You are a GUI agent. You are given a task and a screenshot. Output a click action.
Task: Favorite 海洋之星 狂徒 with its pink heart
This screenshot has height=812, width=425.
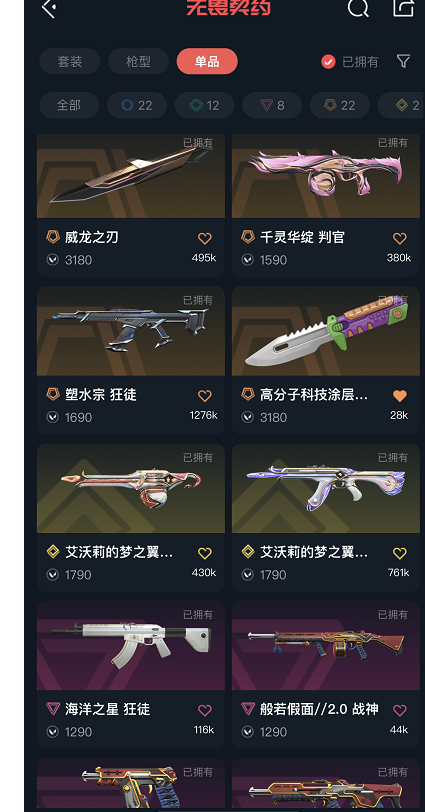(x=204, y=710)
